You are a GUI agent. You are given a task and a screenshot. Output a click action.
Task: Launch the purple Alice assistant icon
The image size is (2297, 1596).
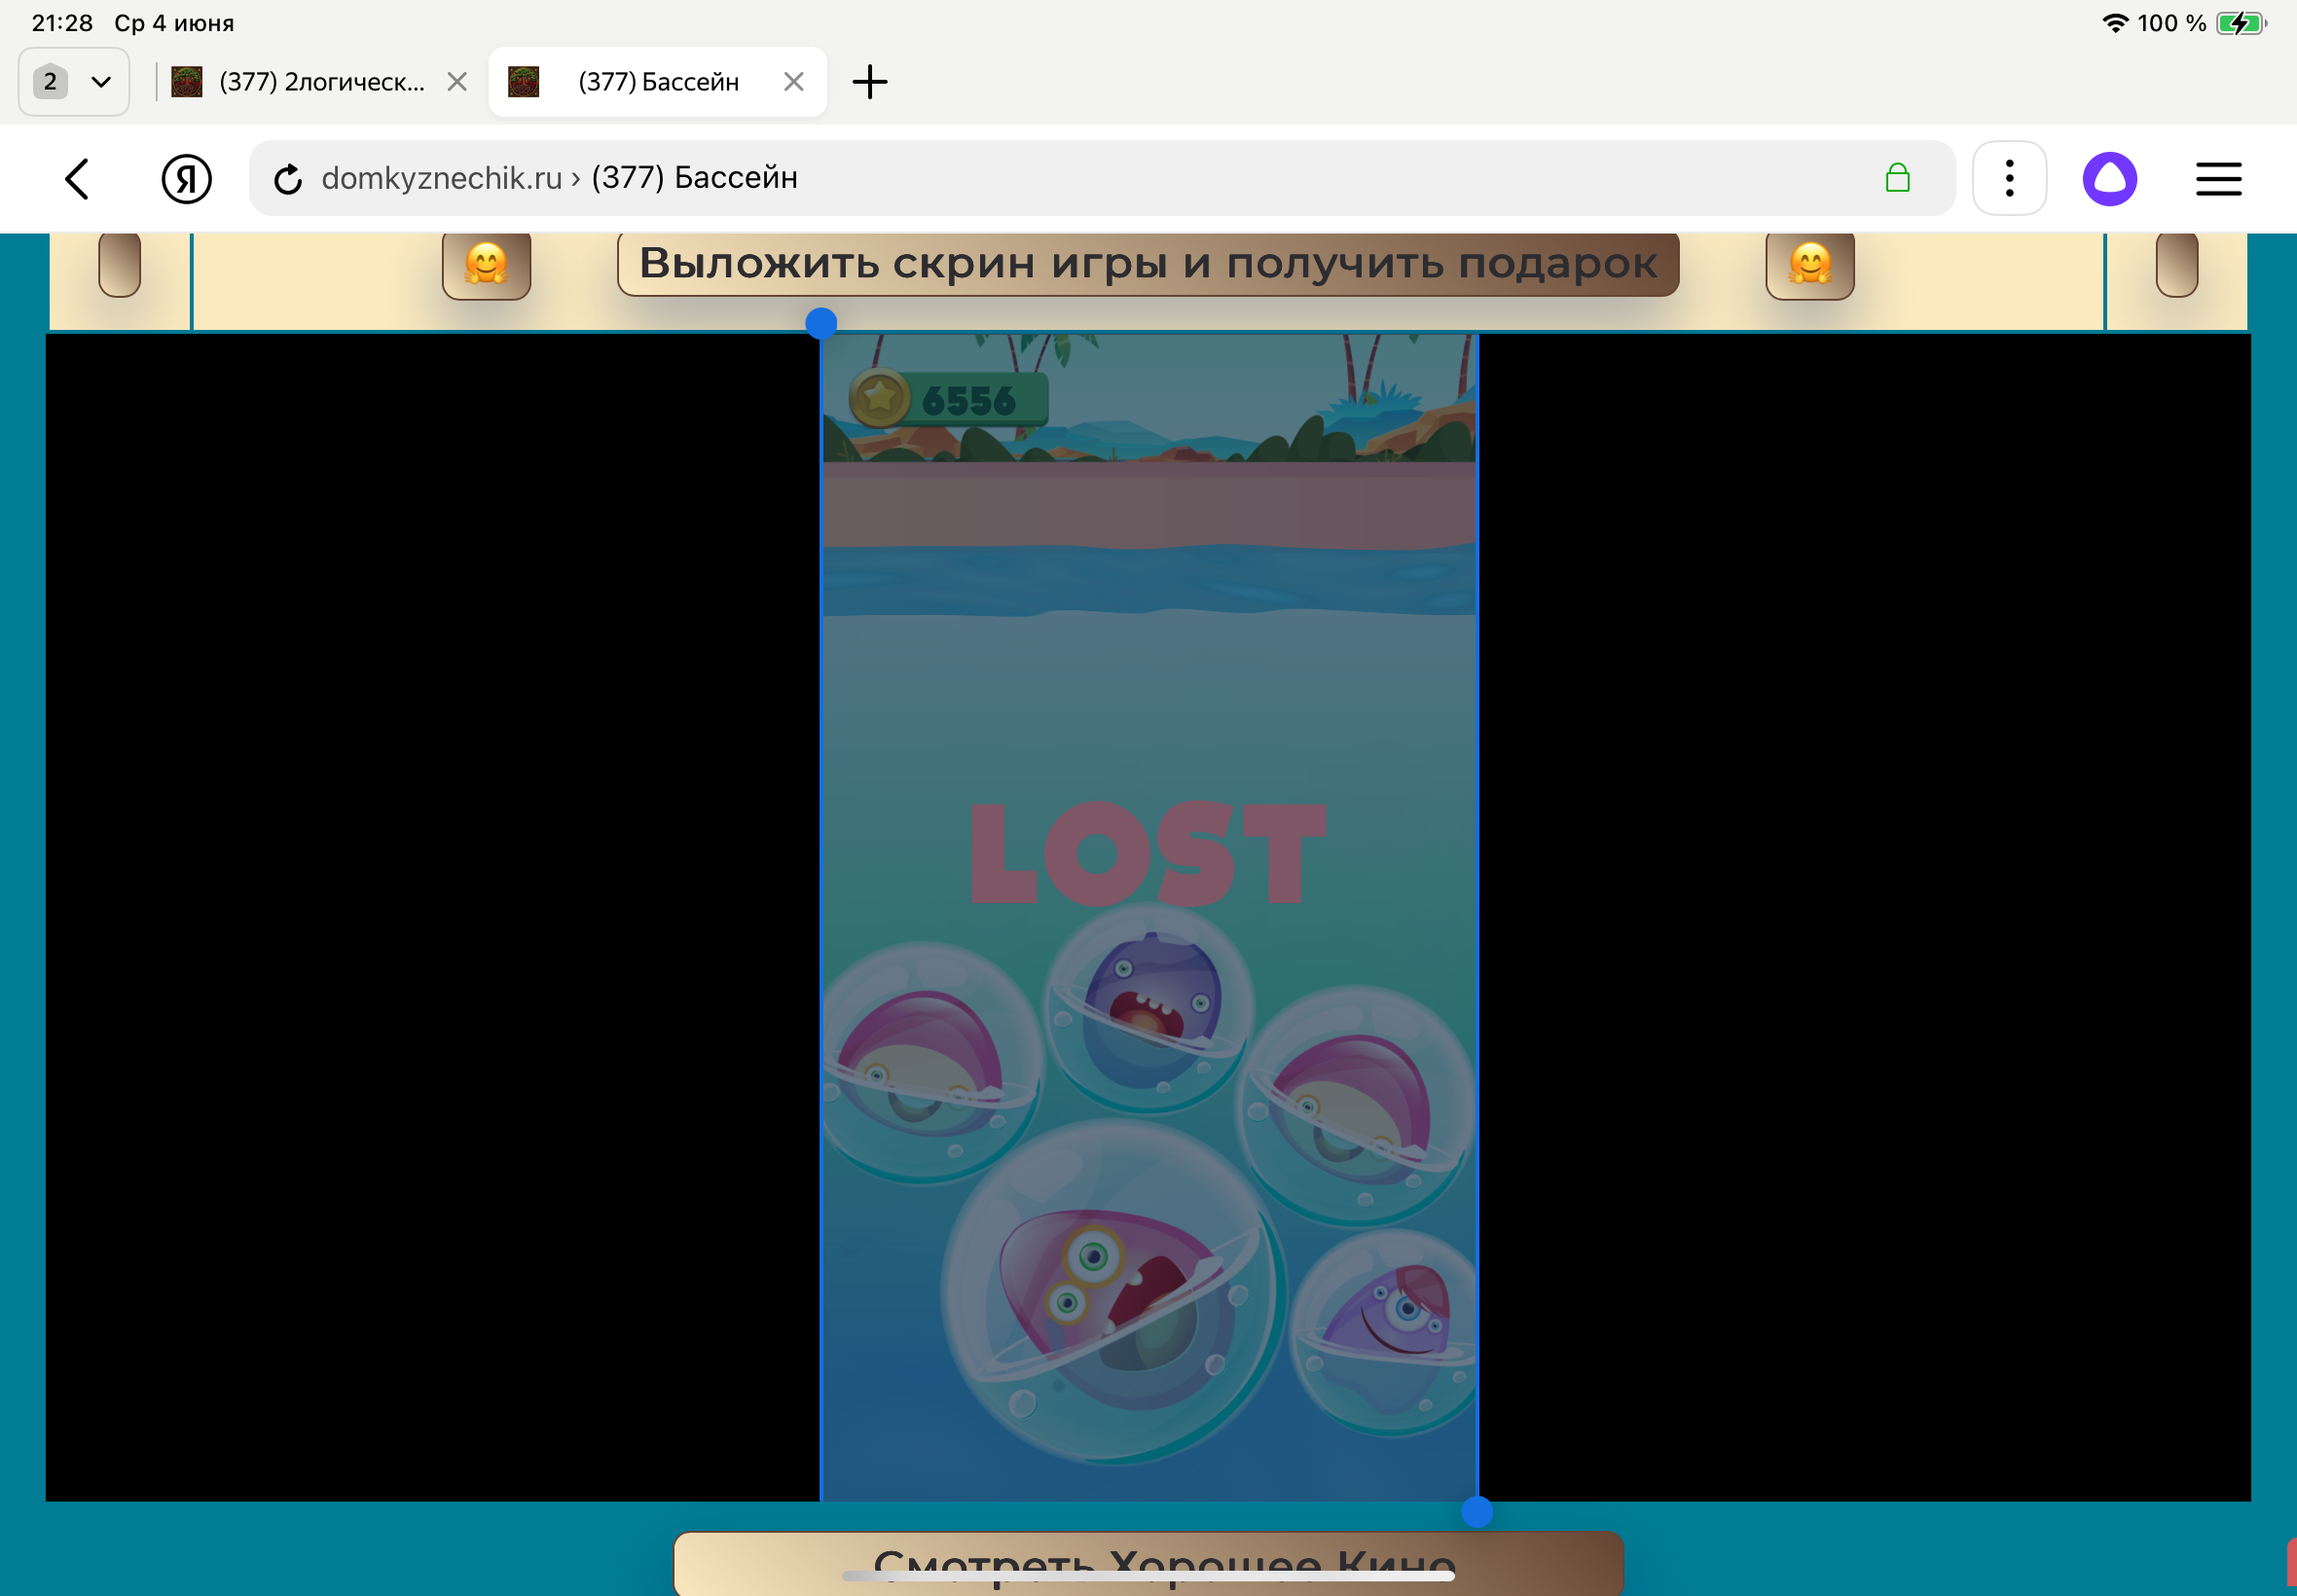pyautogui.click(x=2110, y=178)
